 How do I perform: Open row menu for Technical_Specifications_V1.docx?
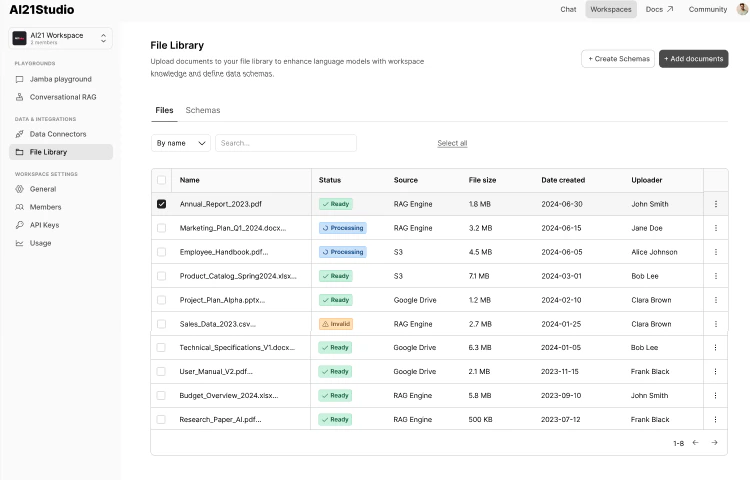[715, 348]
